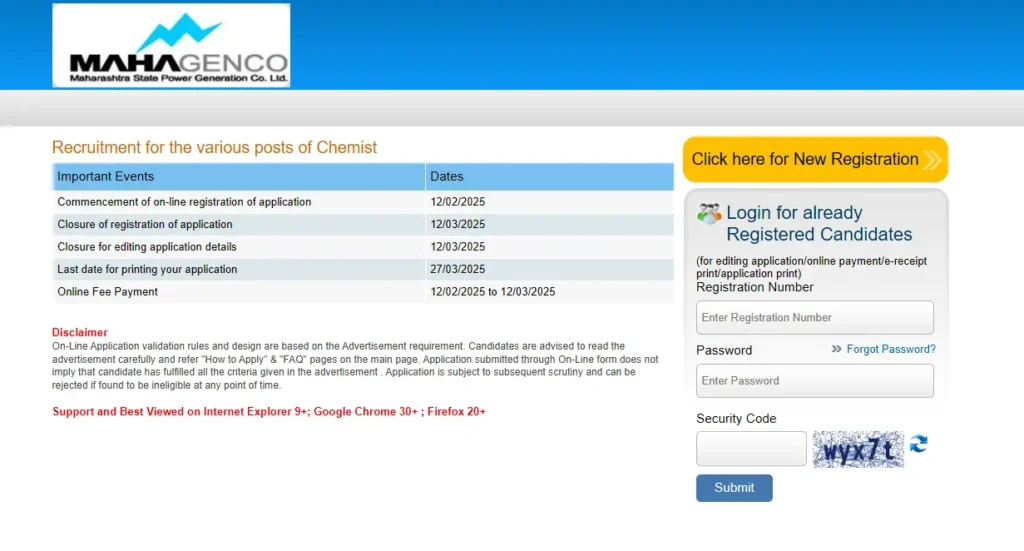This screenshot has width=1024, height=551.
Task: Click the MAHAGENCO logo
Action: tap(171, 45)
